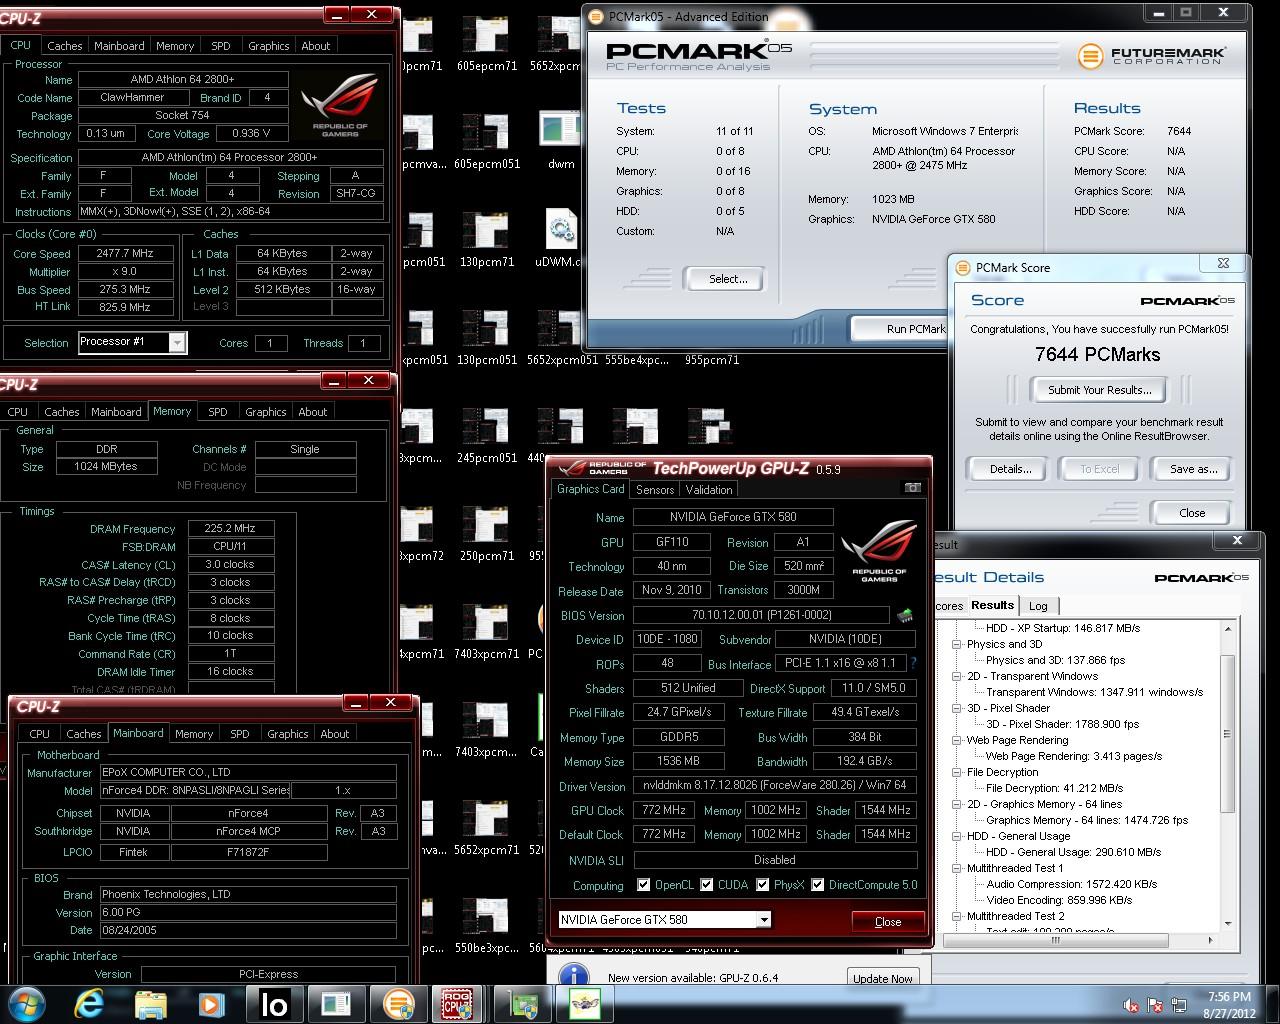This screenshot has width=1280, height=1024.
Task: Click GPU-Z BIOS save chip icon
Action: click(x=905, y=615)
